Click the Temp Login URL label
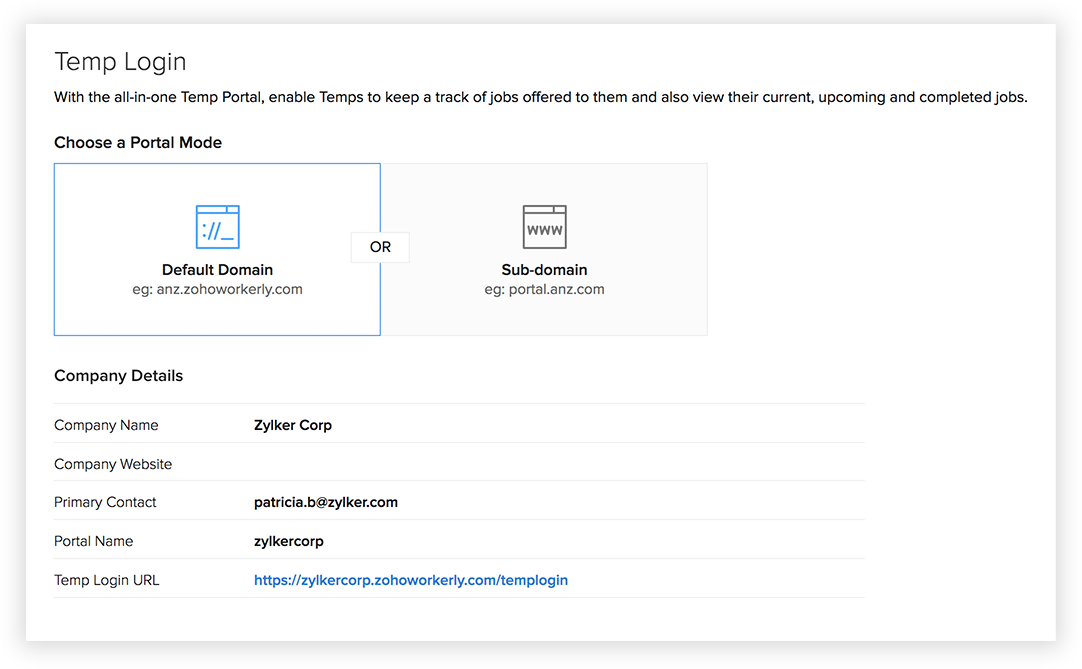The width and height of the screenshot is (1082, 669). pos(107,580)
